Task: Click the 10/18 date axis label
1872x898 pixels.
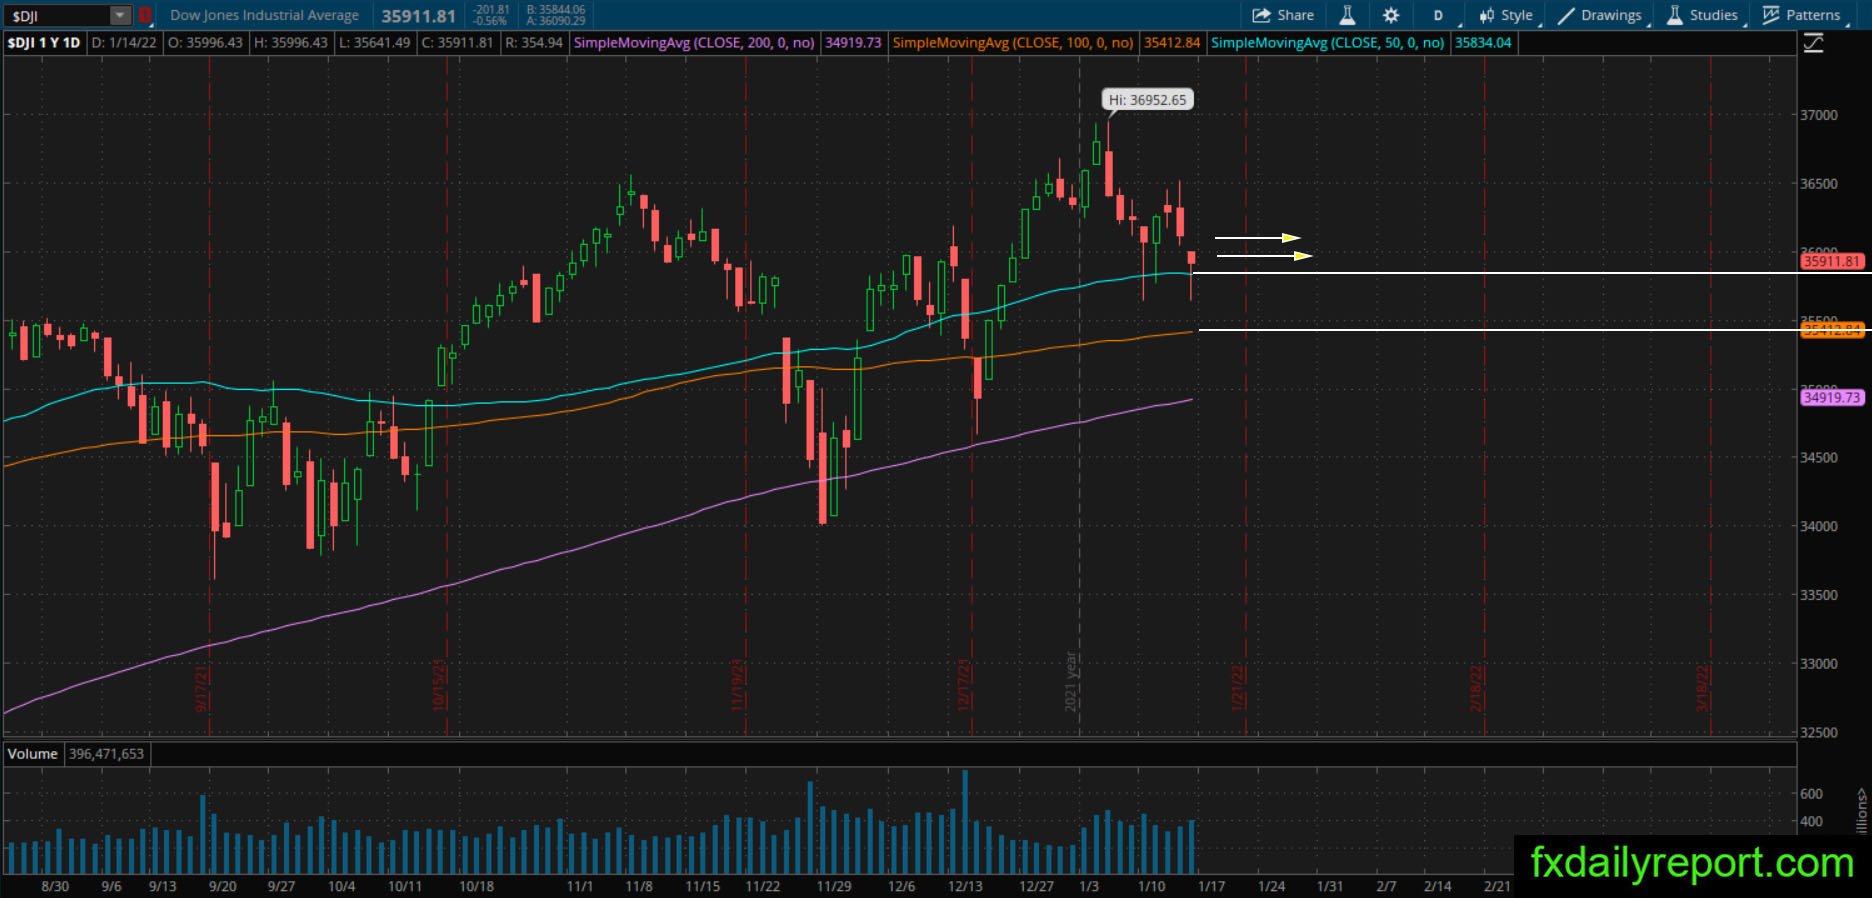Action: [x=476, y=886]
